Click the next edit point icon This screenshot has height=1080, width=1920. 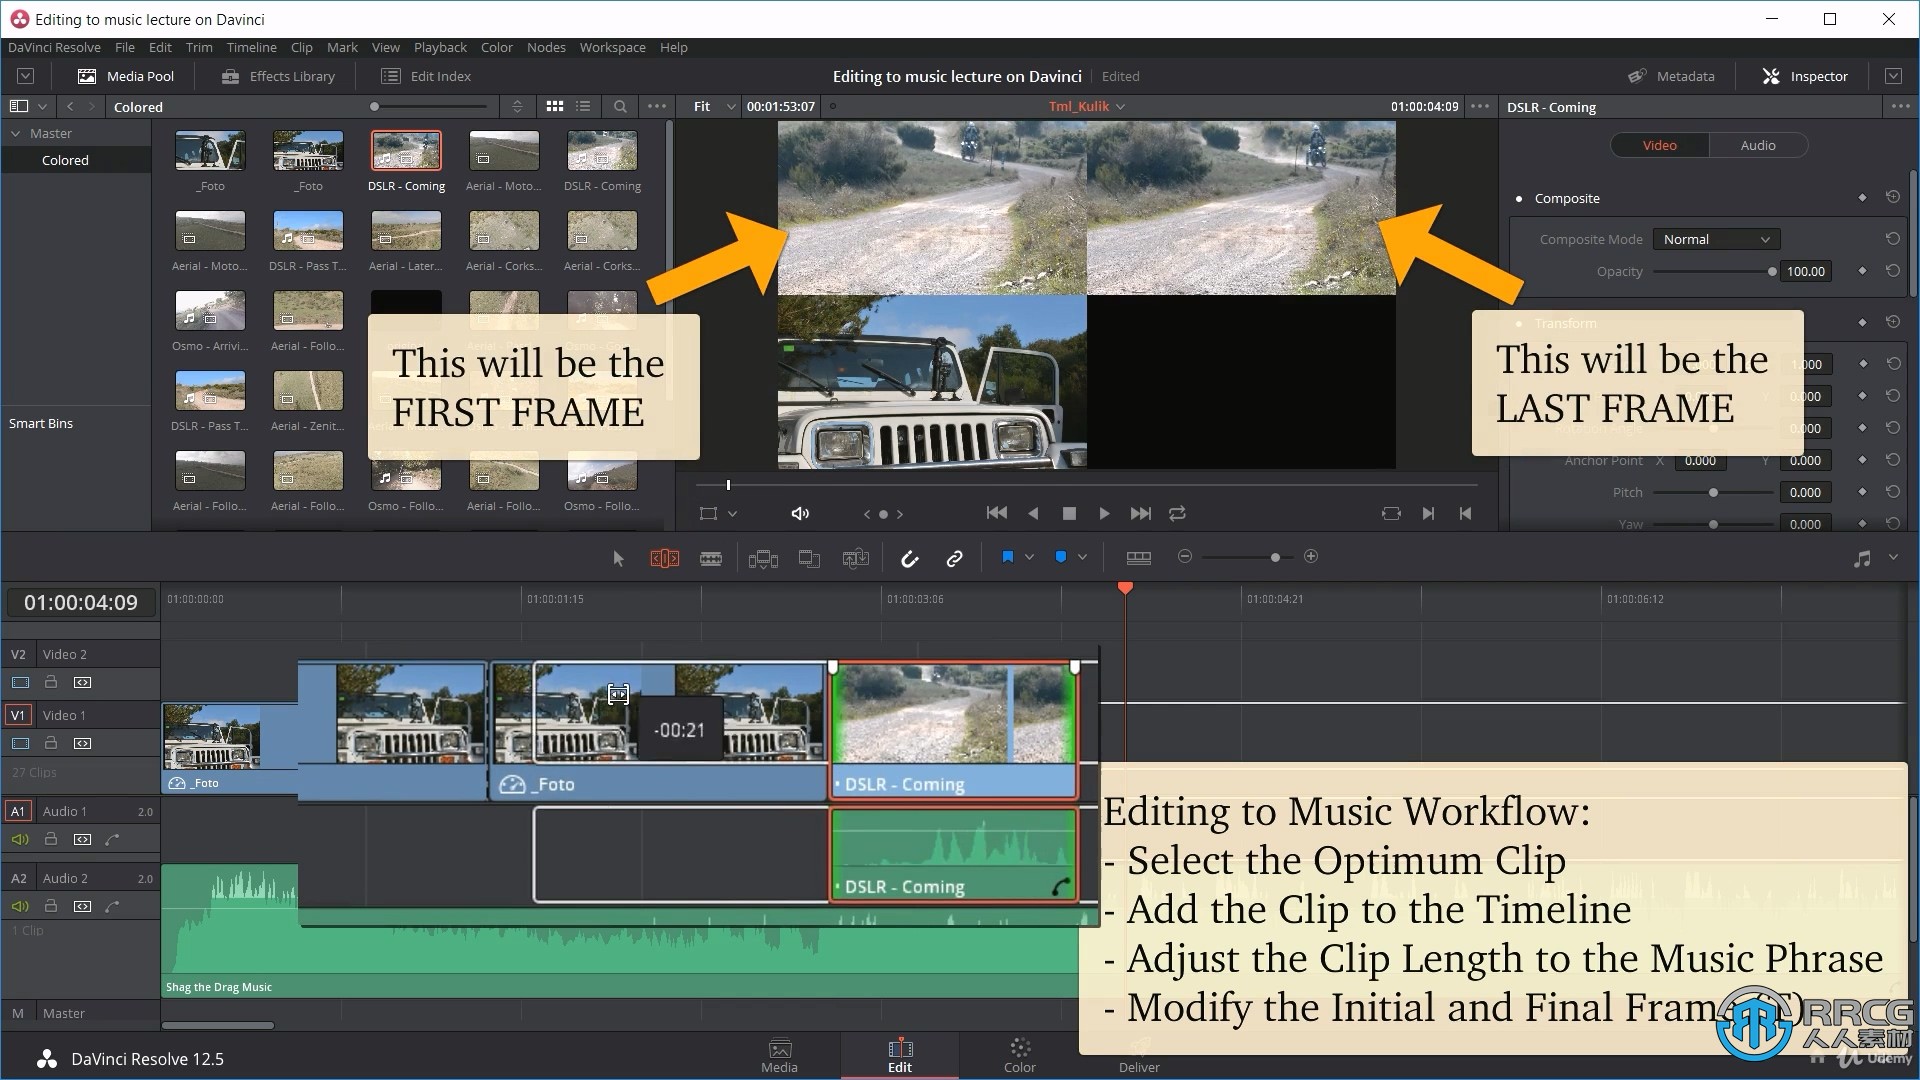pyautogui.click(x=1428, y=513)
